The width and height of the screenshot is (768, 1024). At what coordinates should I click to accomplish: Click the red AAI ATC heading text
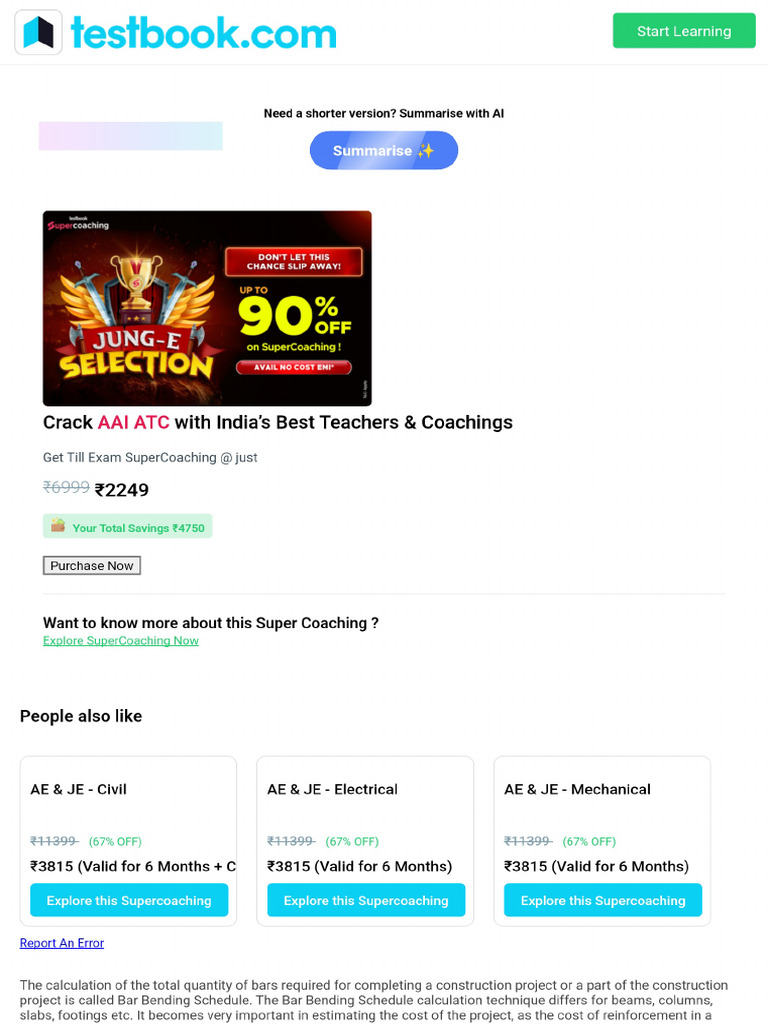pos(133,422)
